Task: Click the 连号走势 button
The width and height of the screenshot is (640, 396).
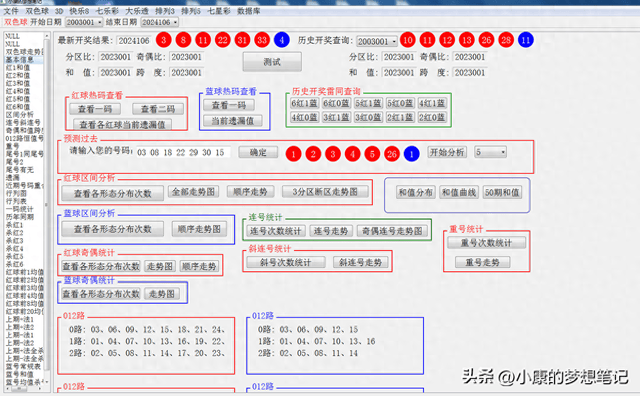Action: (331, 231)
